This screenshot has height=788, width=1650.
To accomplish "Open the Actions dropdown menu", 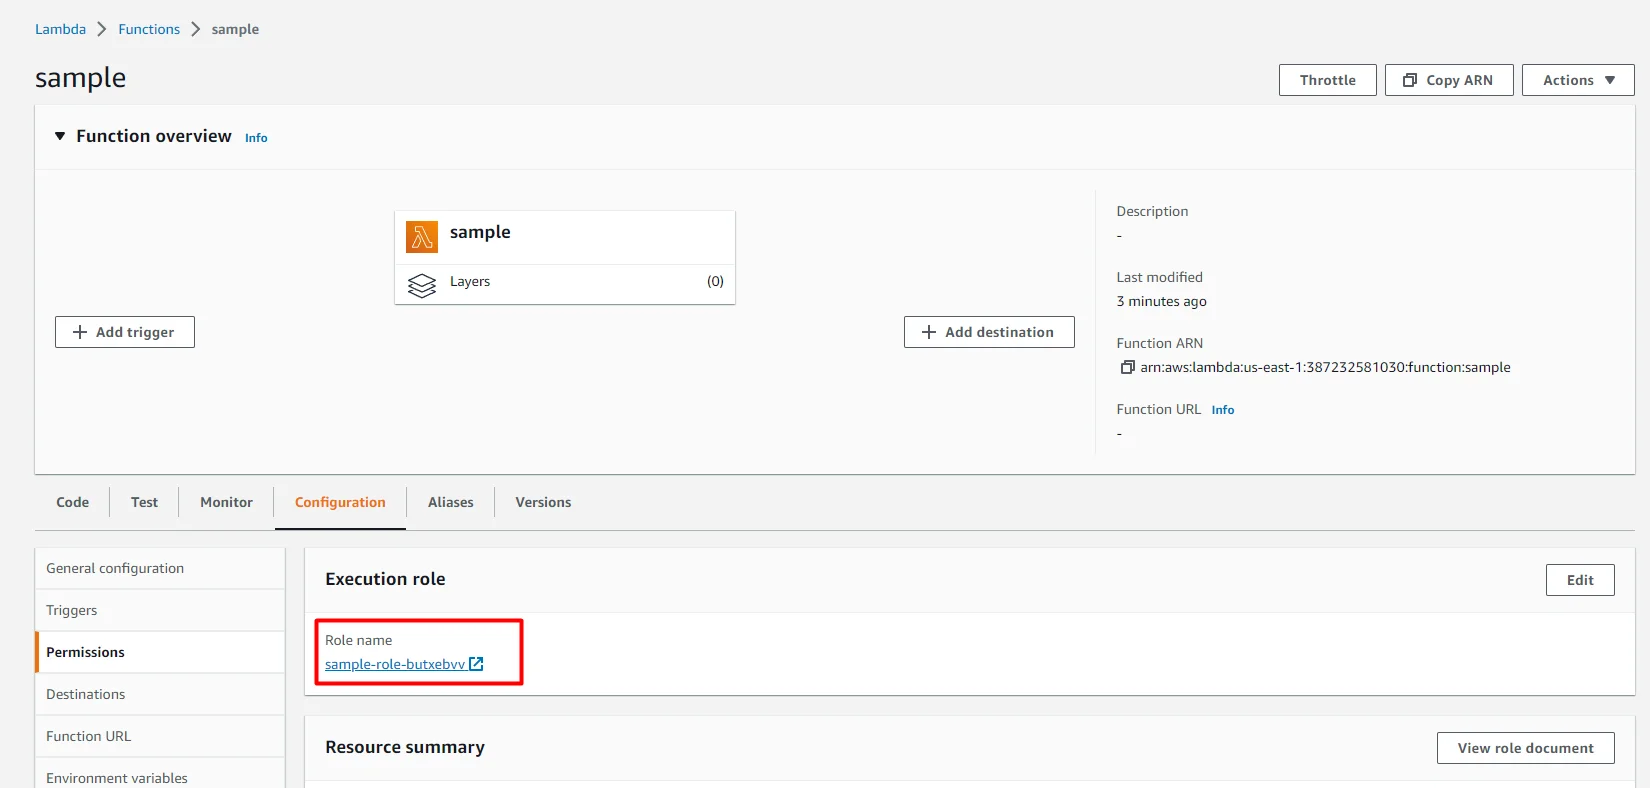I will (1578, 80).
